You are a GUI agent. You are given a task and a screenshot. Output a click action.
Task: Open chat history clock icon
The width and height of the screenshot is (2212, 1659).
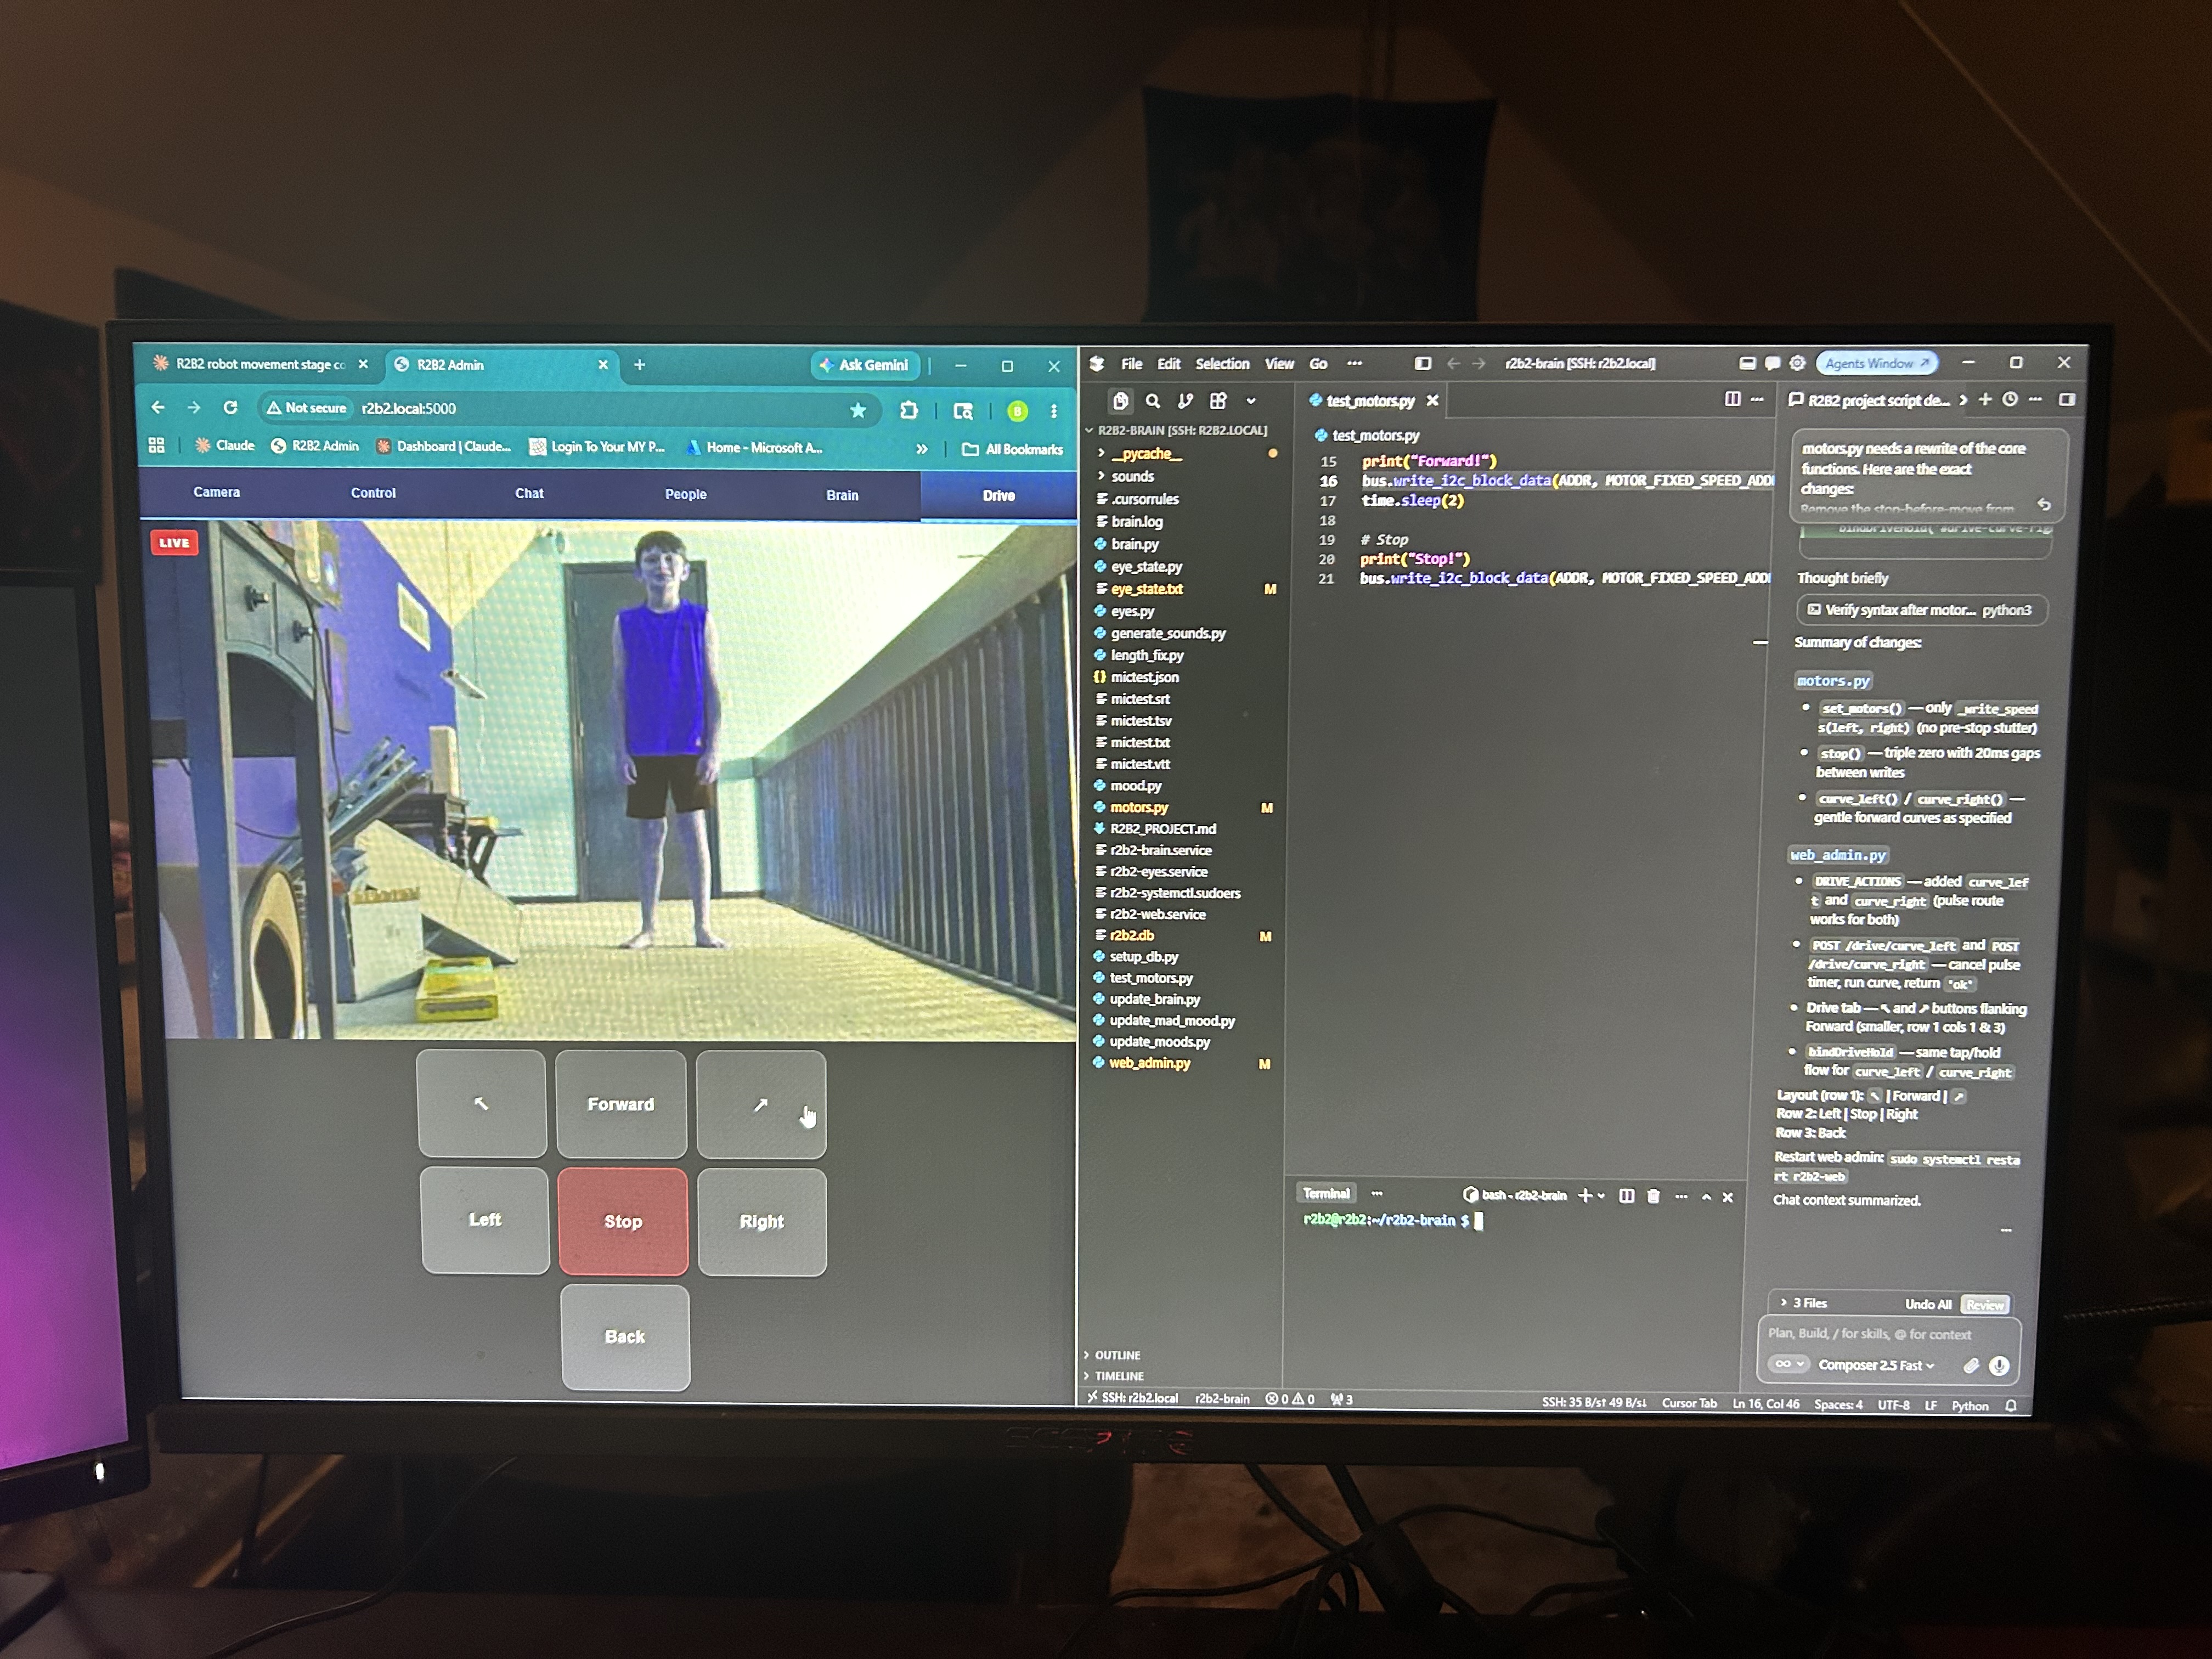[2009, 399]
